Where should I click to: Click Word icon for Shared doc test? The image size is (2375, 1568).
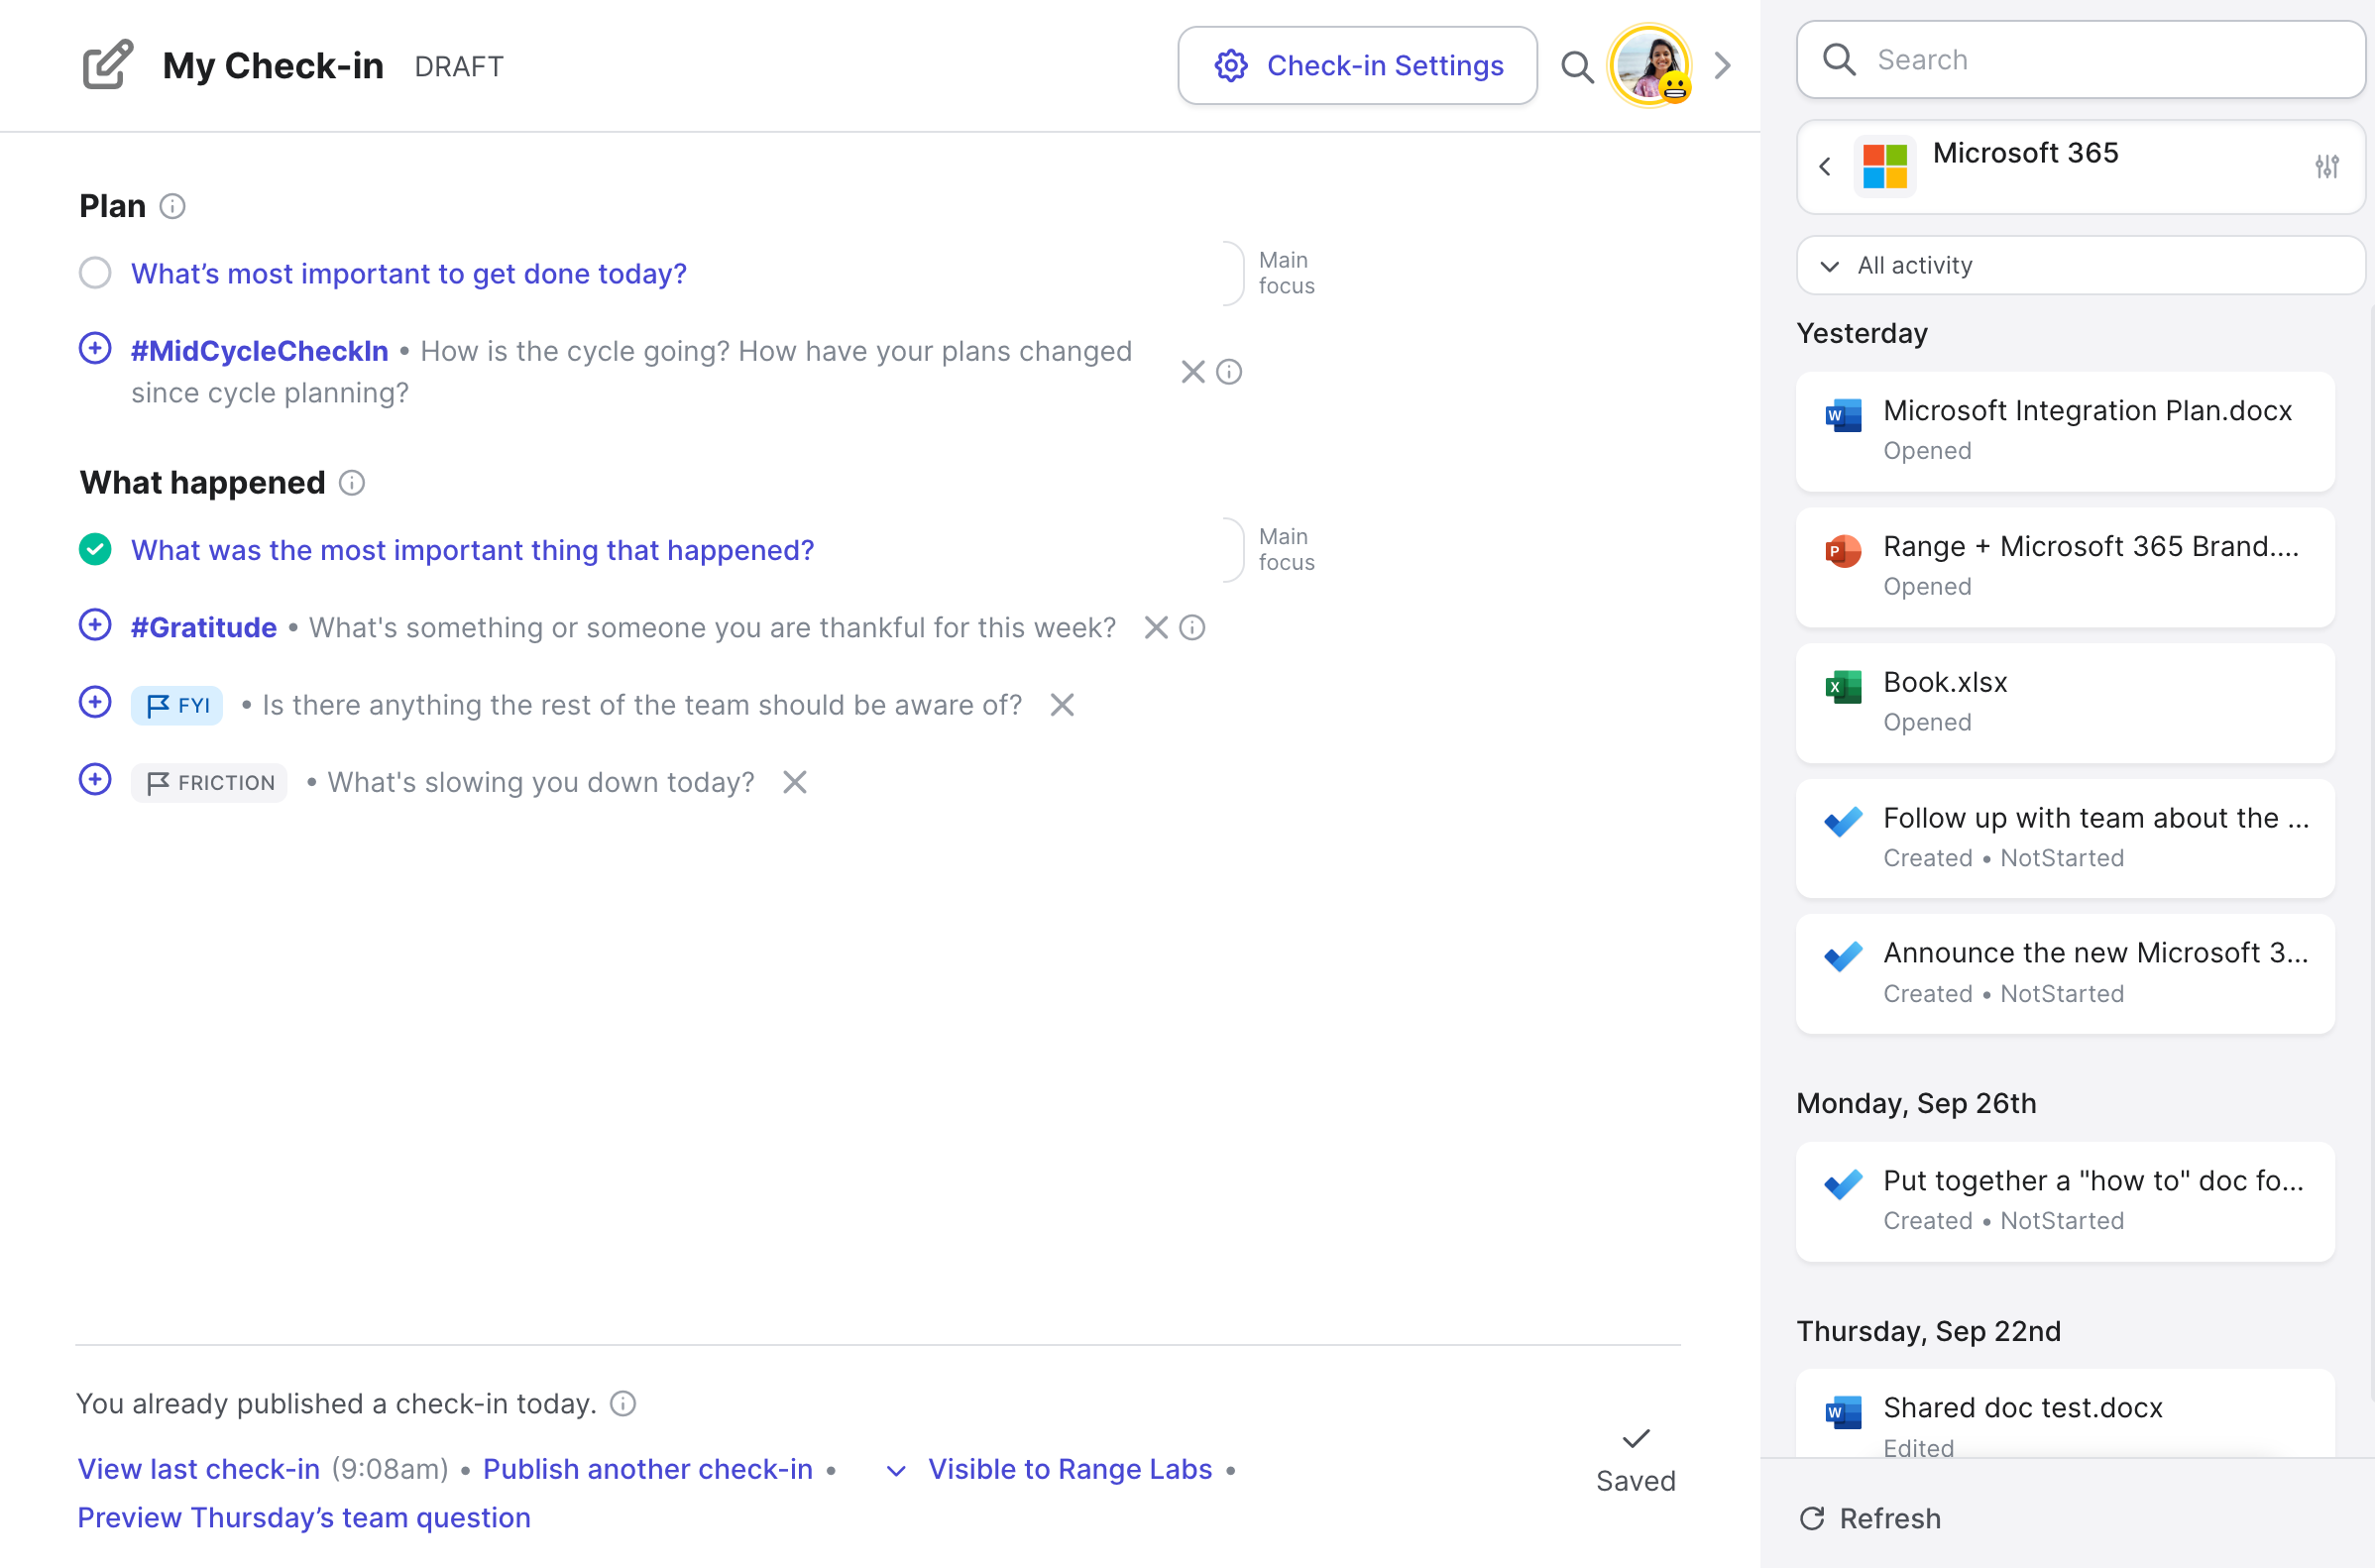pos(1843,1412)
